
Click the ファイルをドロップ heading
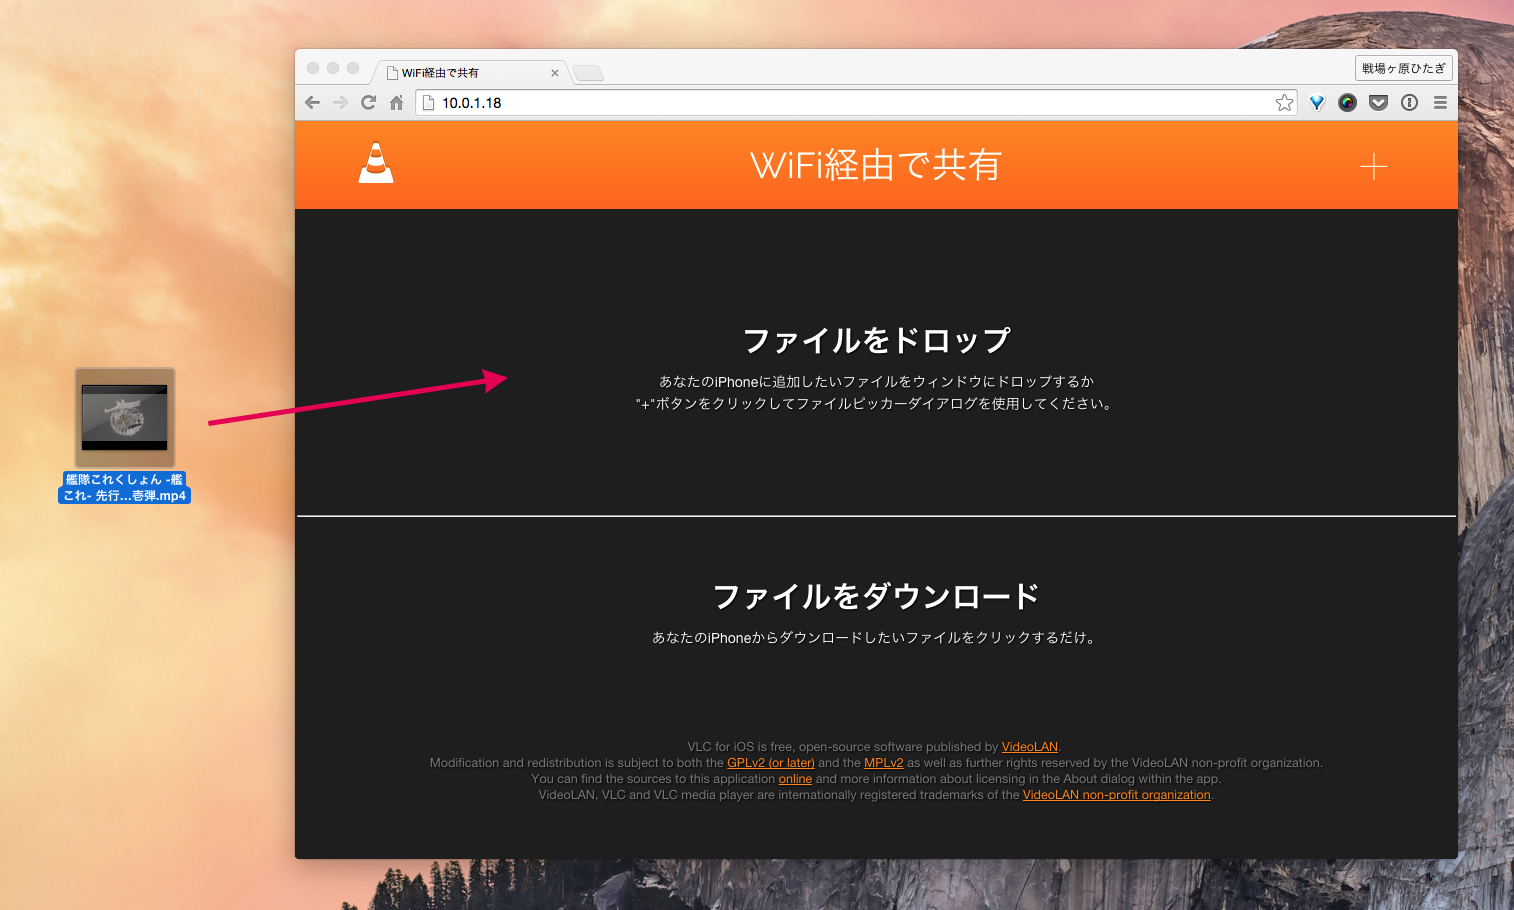876,341
